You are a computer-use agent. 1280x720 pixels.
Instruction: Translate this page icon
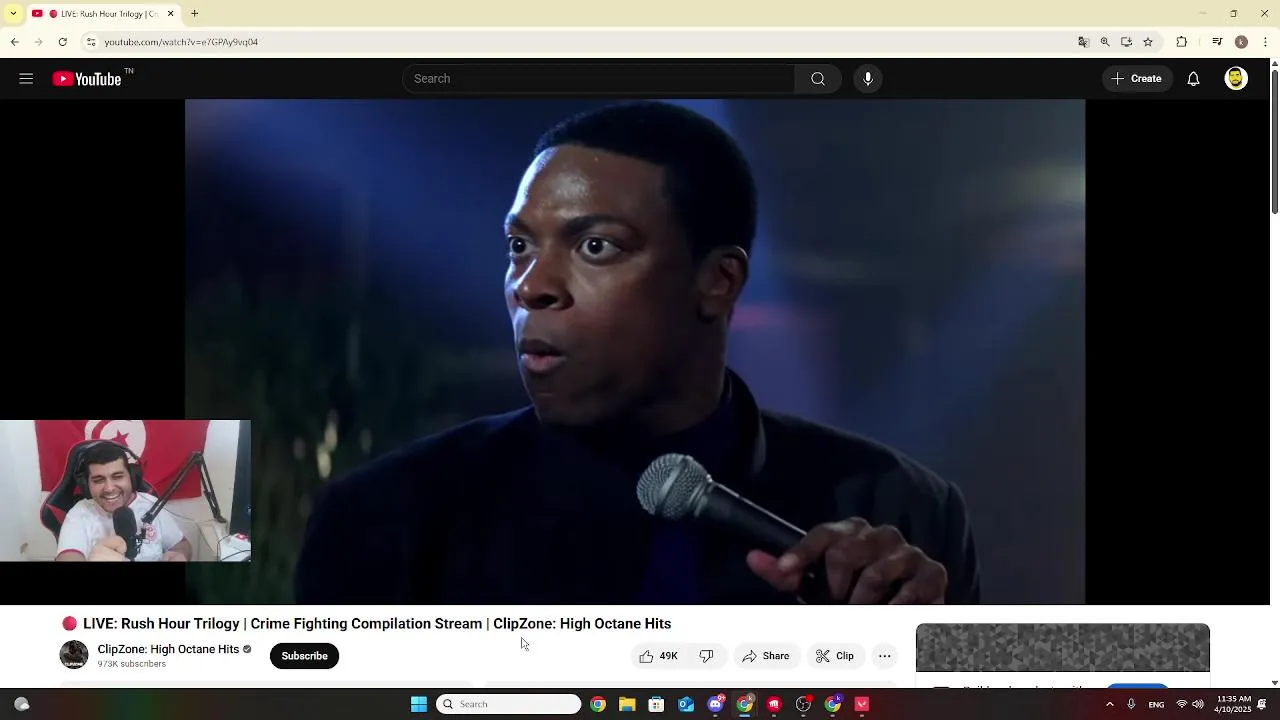coord(1083,42)
